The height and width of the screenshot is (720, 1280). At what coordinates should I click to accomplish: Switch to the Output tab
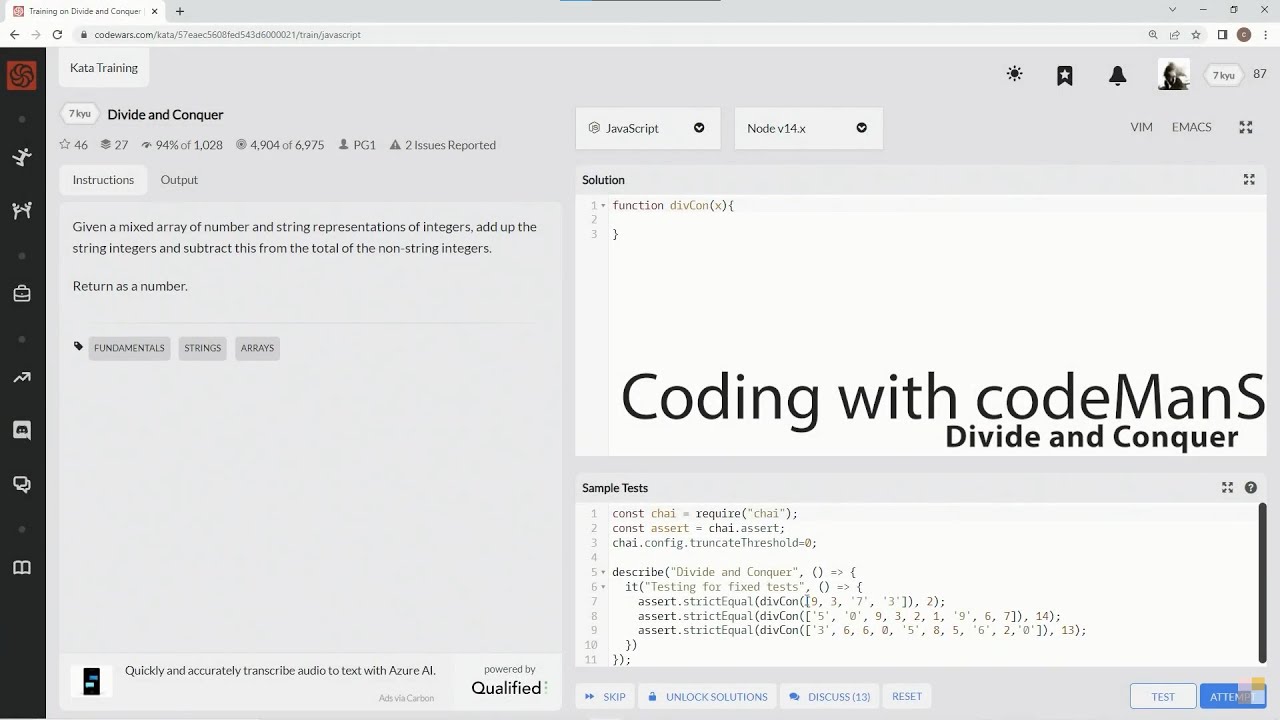coord(179,180)
